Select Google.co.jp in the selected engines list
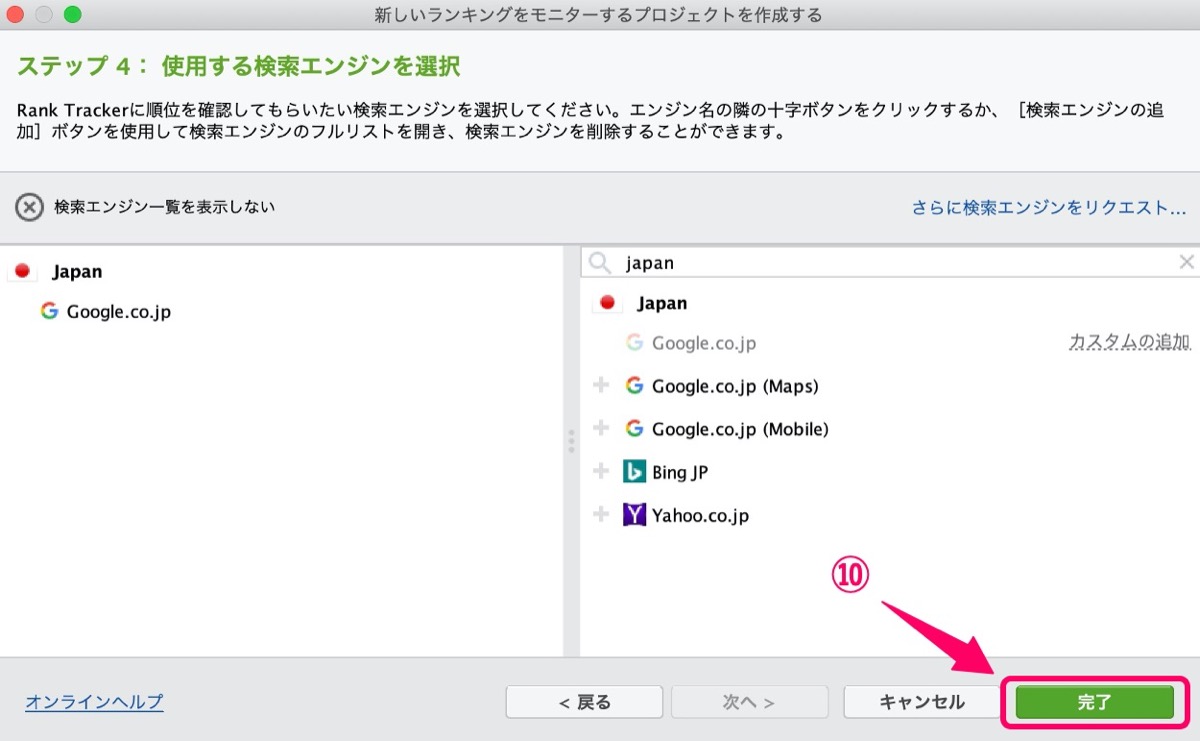The width and height of the screenshot is (1200, 741). [119, 311]
